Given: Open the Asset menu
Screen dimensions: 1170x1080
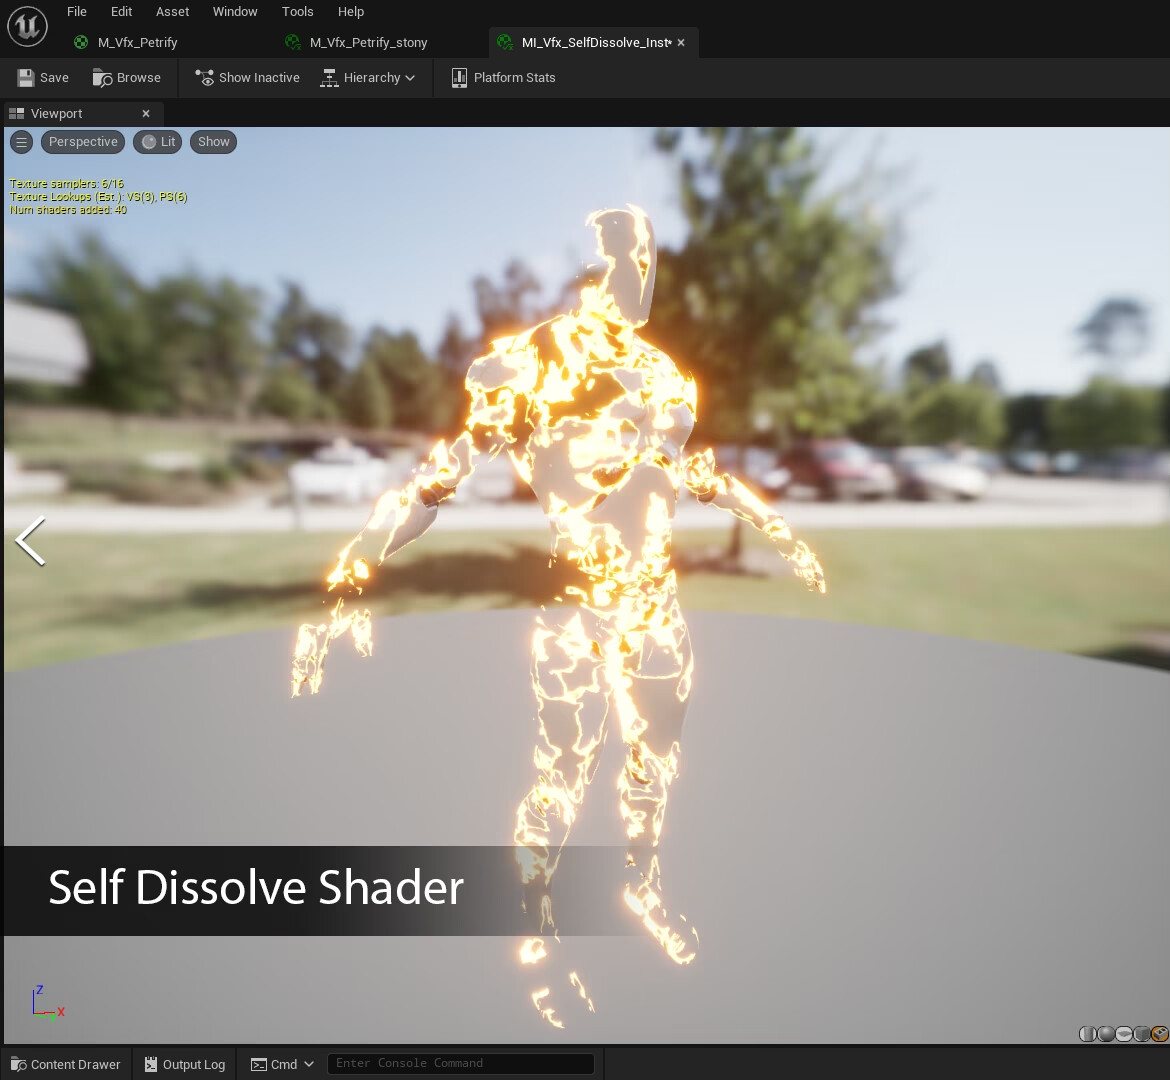Looking at the screenshot, I should (172, 11).
